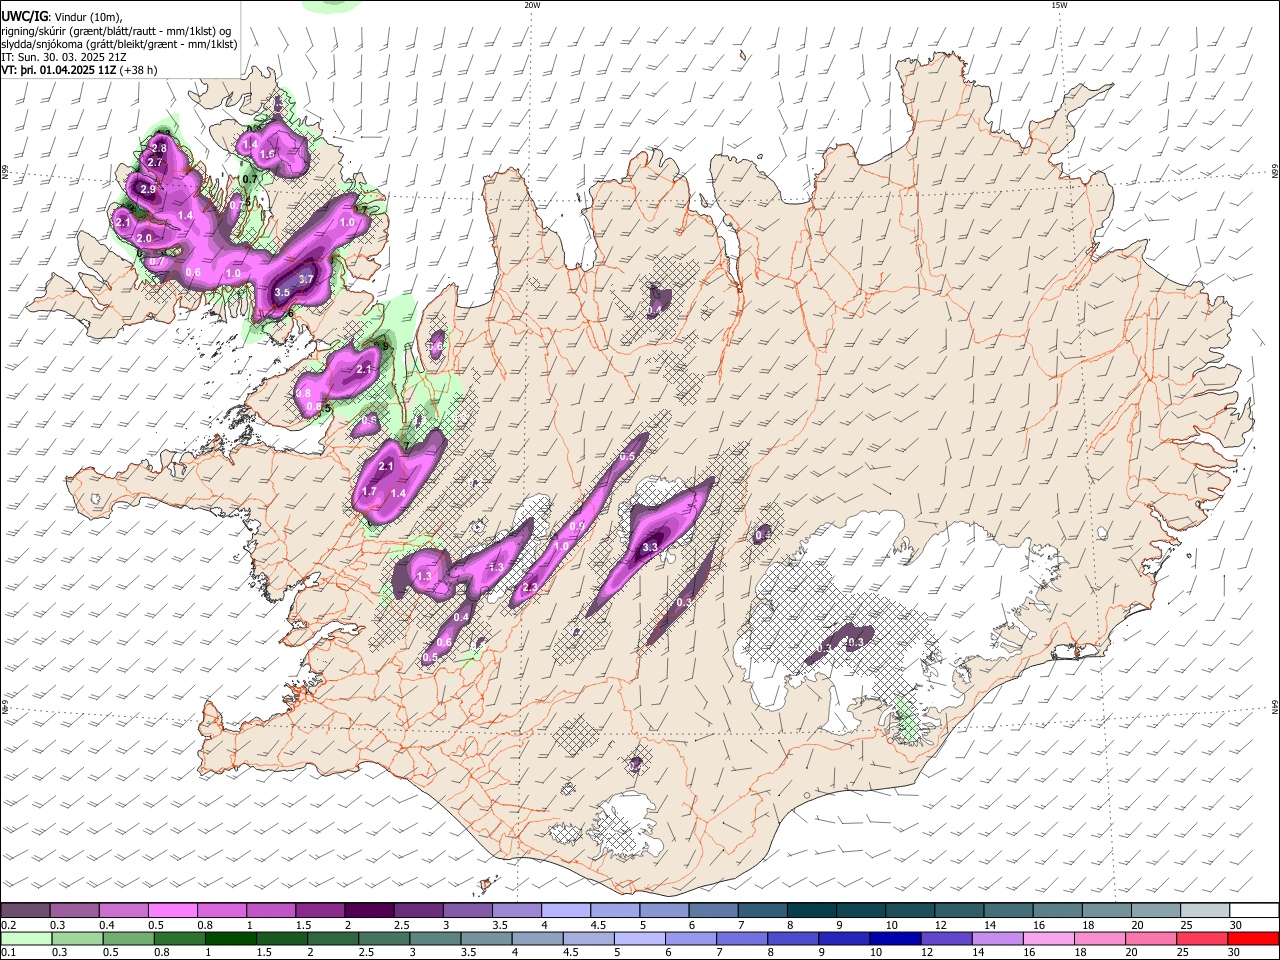Pick the pale green 0.1 swatch in rain legend
Screen dimensions: 1280x960
click(25, 938)
